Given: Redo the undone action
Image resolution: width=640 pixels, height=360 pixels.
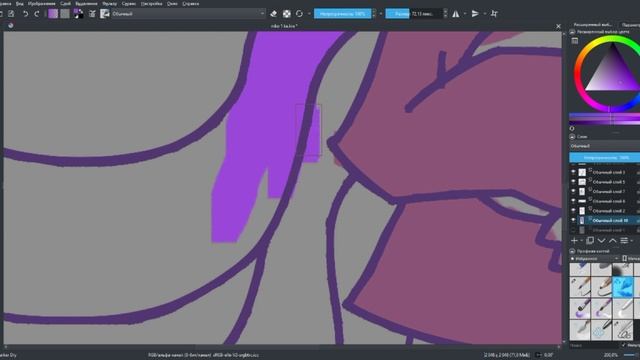Looking at the screenshot, I should click(37, 14).
